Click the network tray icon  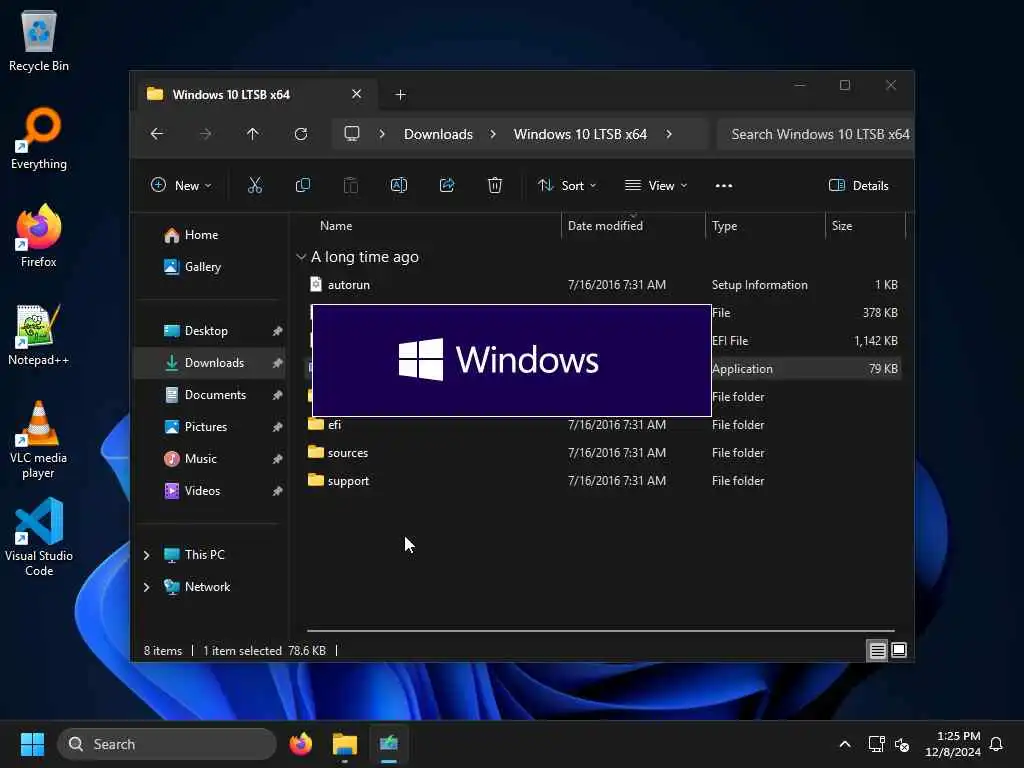876,744
